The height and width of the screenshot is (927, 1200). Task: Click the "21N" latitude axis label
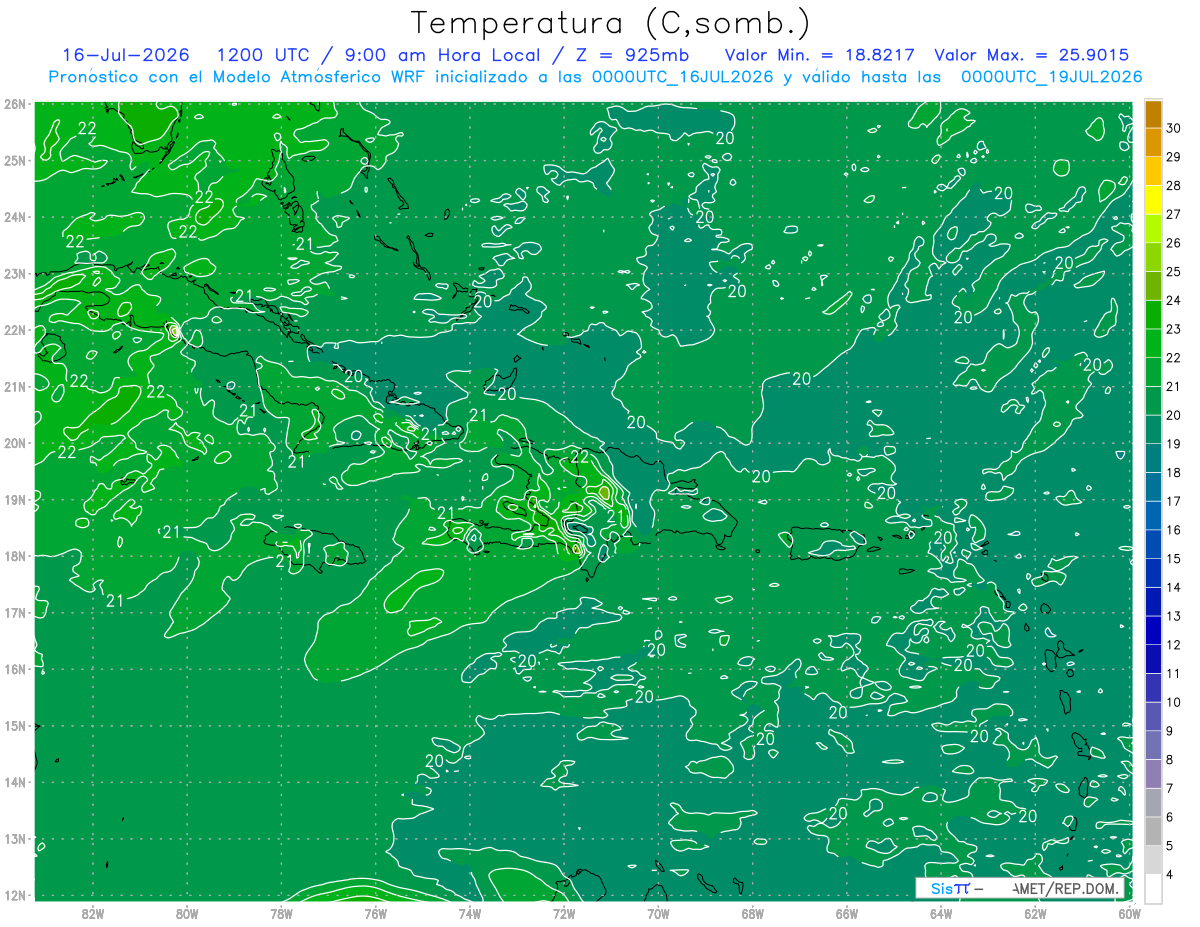(15, 386)
